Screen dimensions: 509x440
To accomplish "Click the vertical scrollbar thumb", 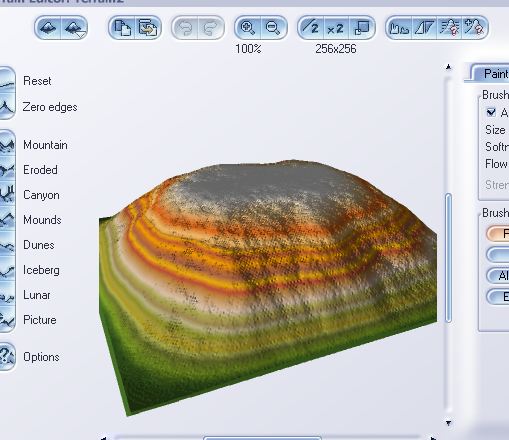I will (448, 258).
